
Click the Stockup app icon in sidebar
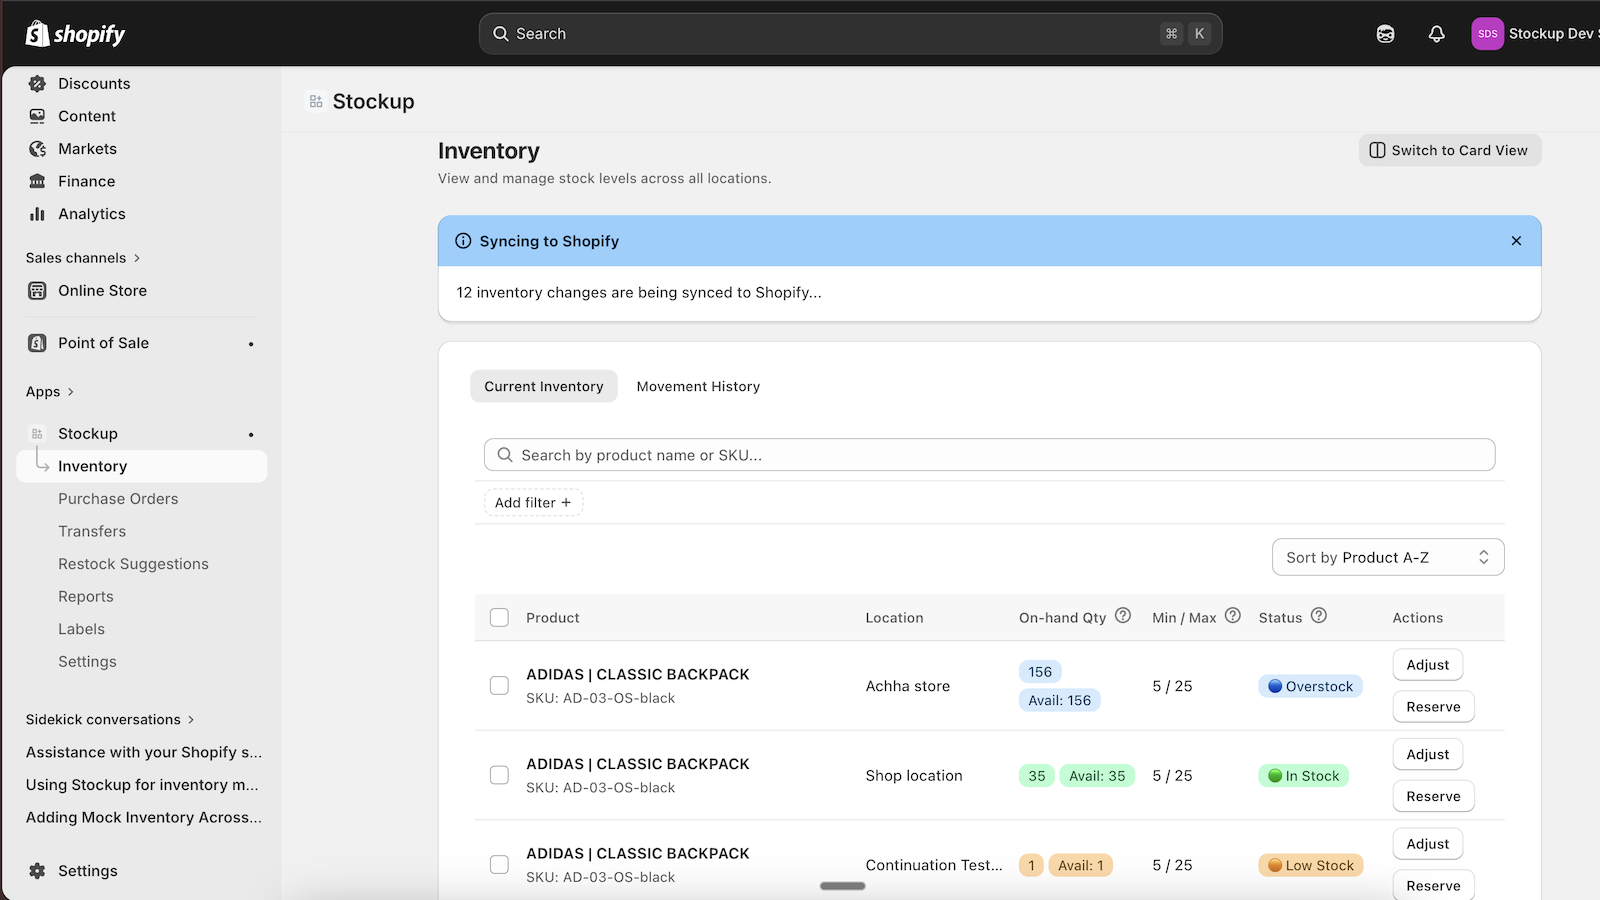click(x=37, y=434)
